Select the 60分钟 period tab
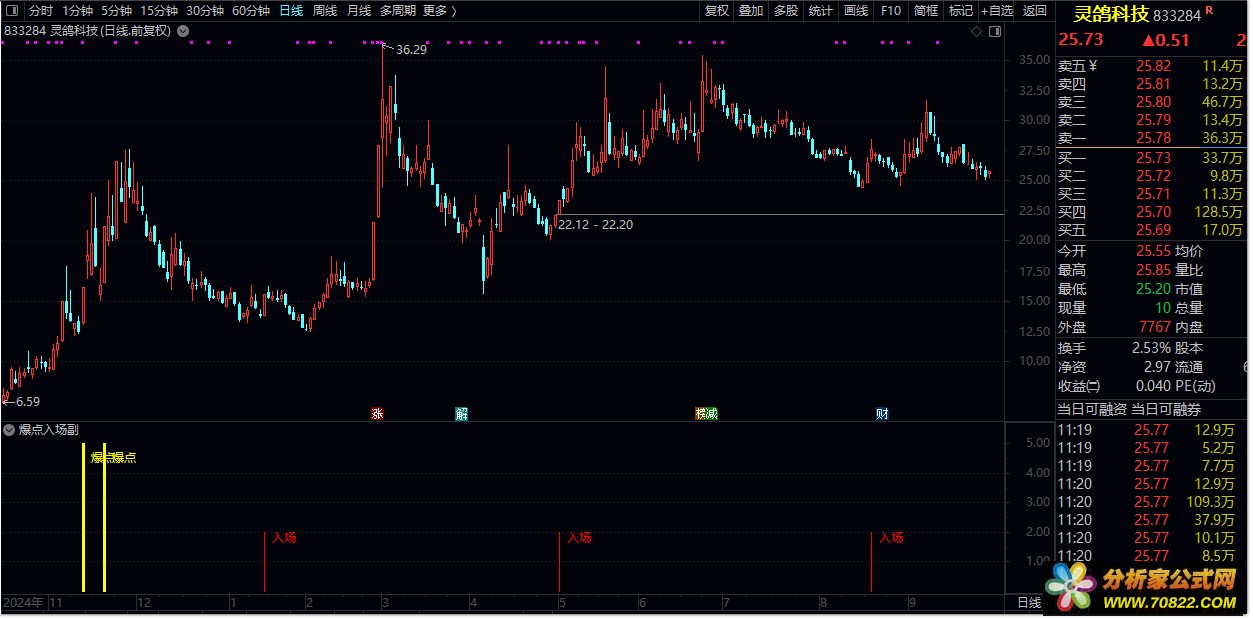 pos(251,11)
